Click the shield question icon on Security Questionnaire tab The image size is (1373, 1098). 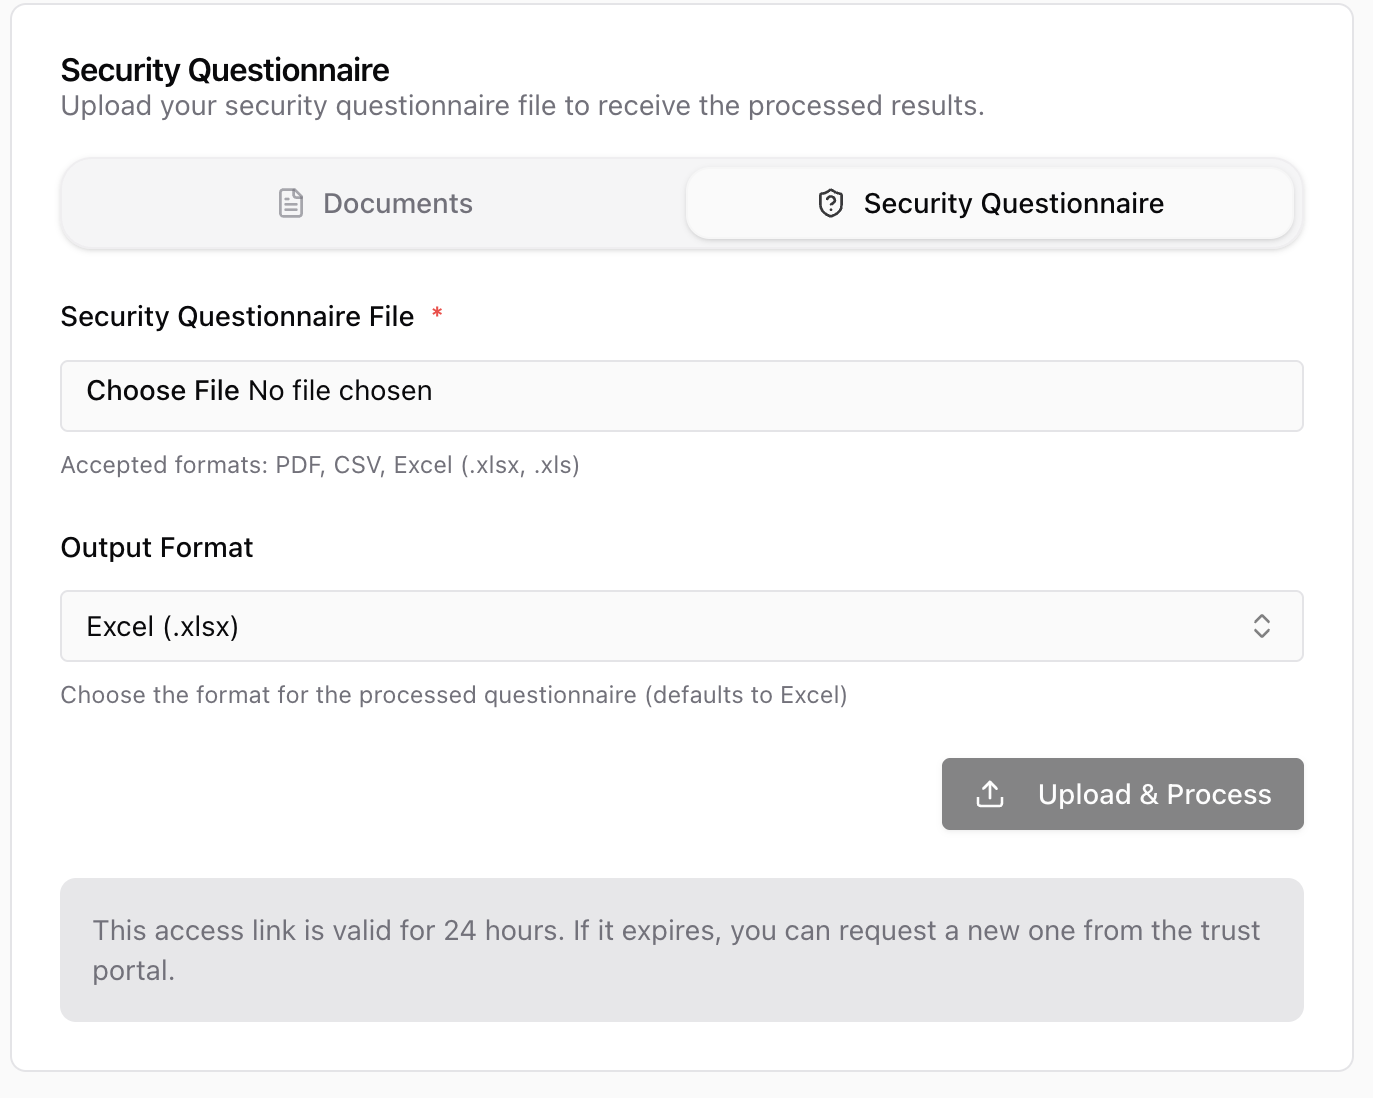pos(830,203)
